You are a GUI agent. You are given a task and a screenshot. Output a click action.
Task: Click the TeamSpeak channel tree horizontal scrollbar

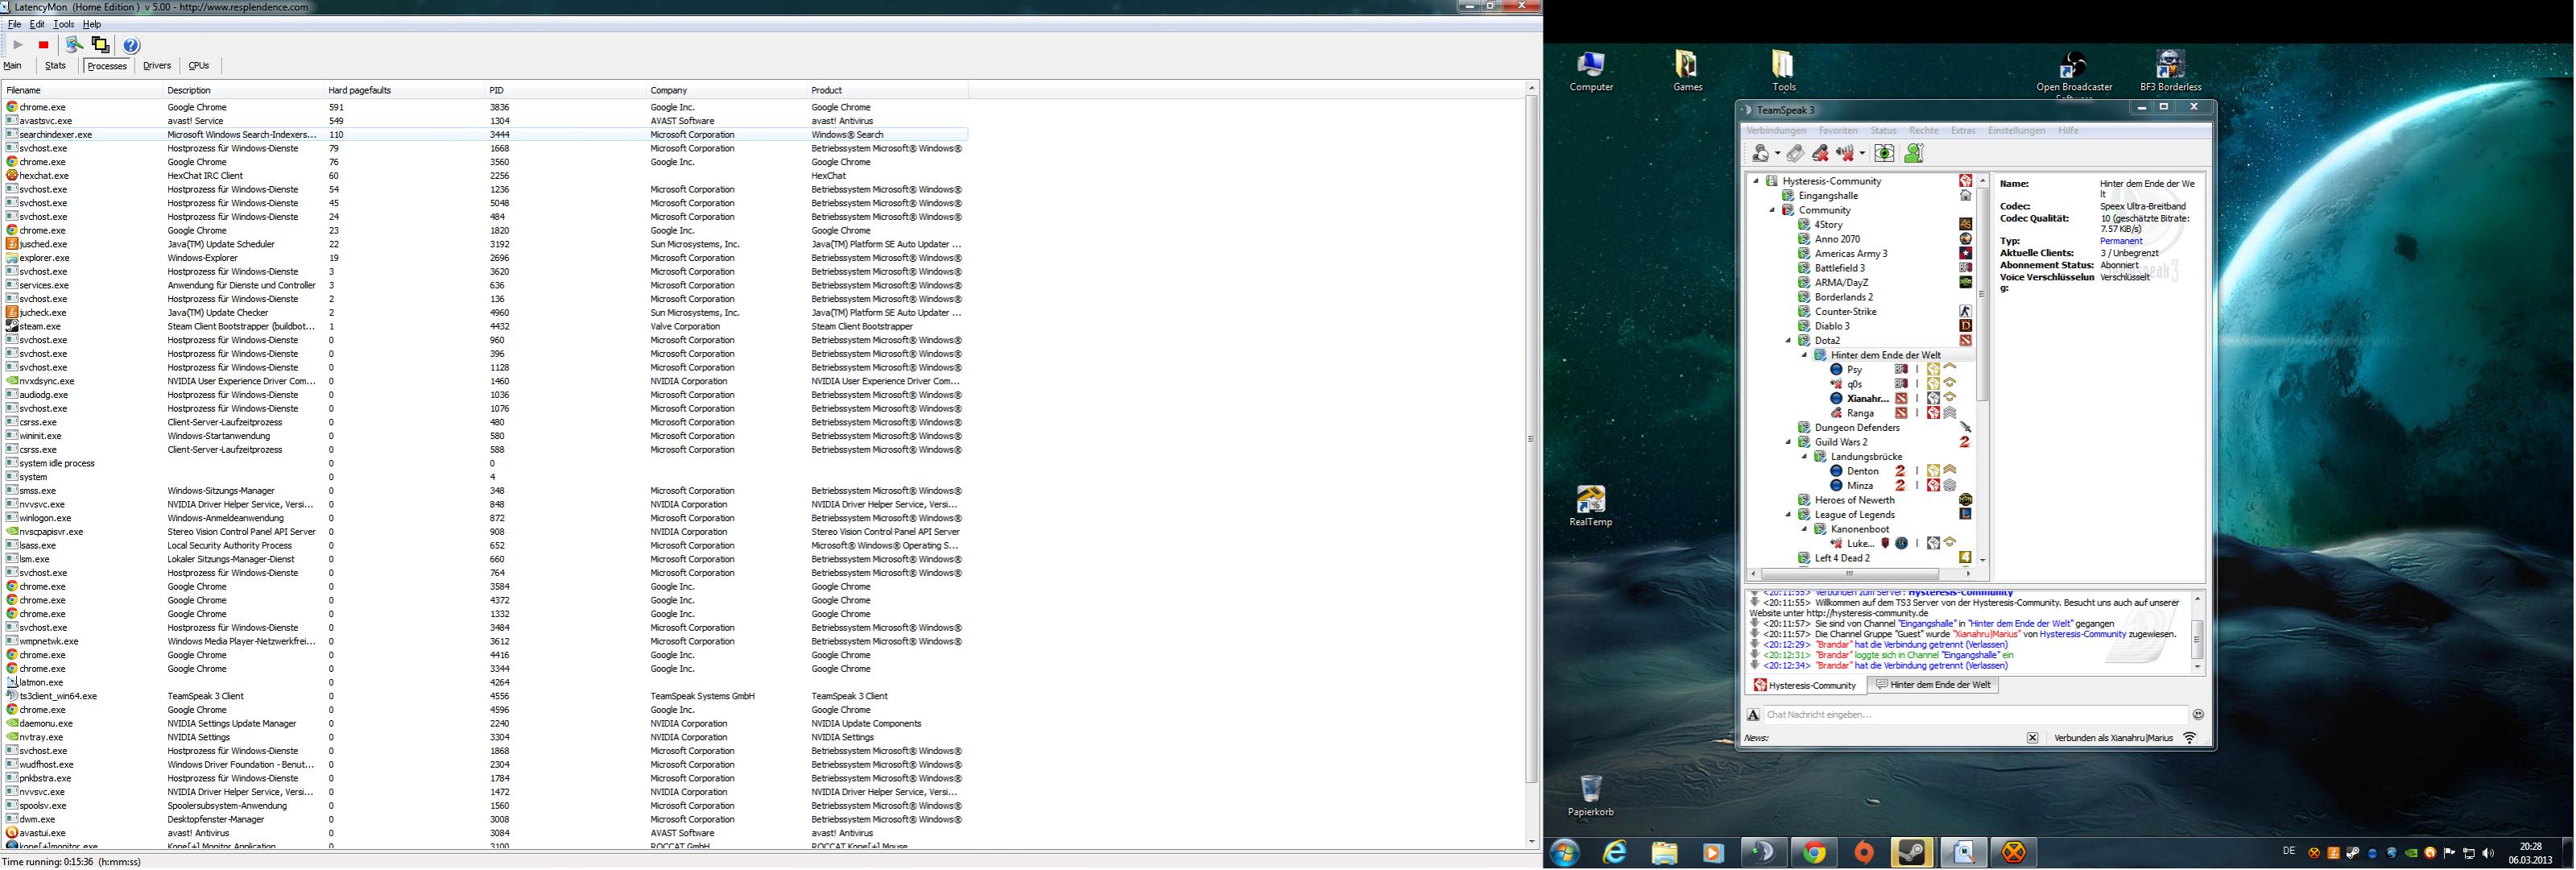[x=1850, y=574]
